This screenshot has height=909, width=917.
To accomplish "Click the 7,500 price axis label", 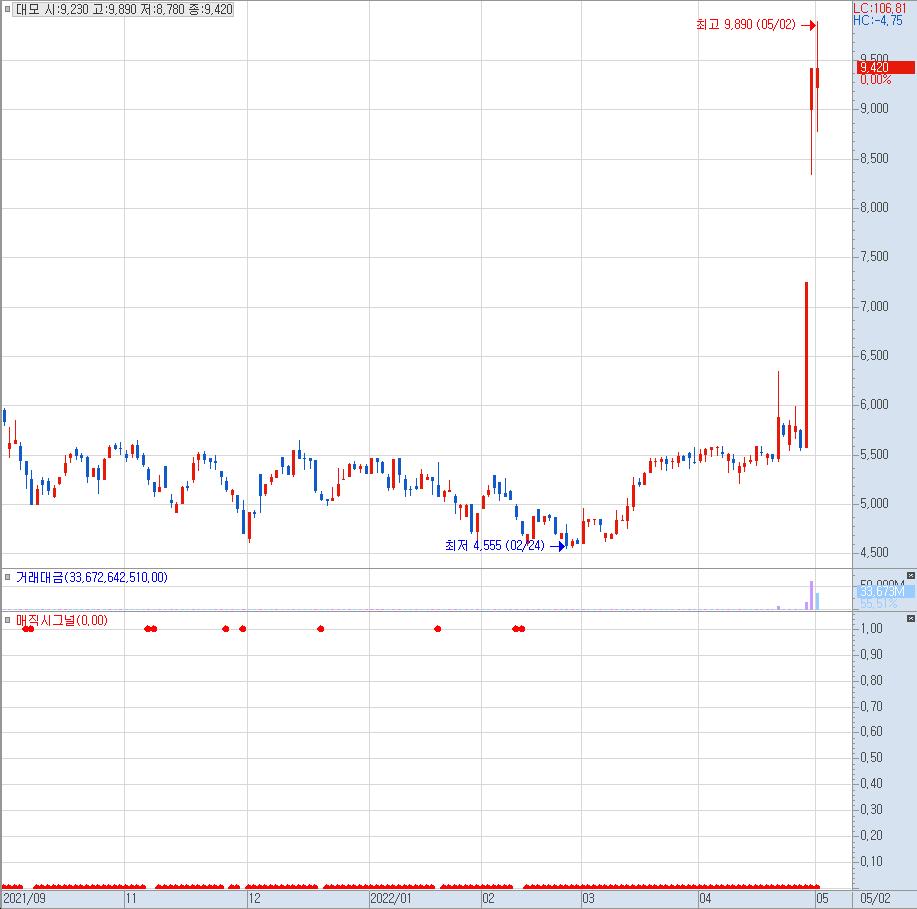I will (x=874, y=256).
